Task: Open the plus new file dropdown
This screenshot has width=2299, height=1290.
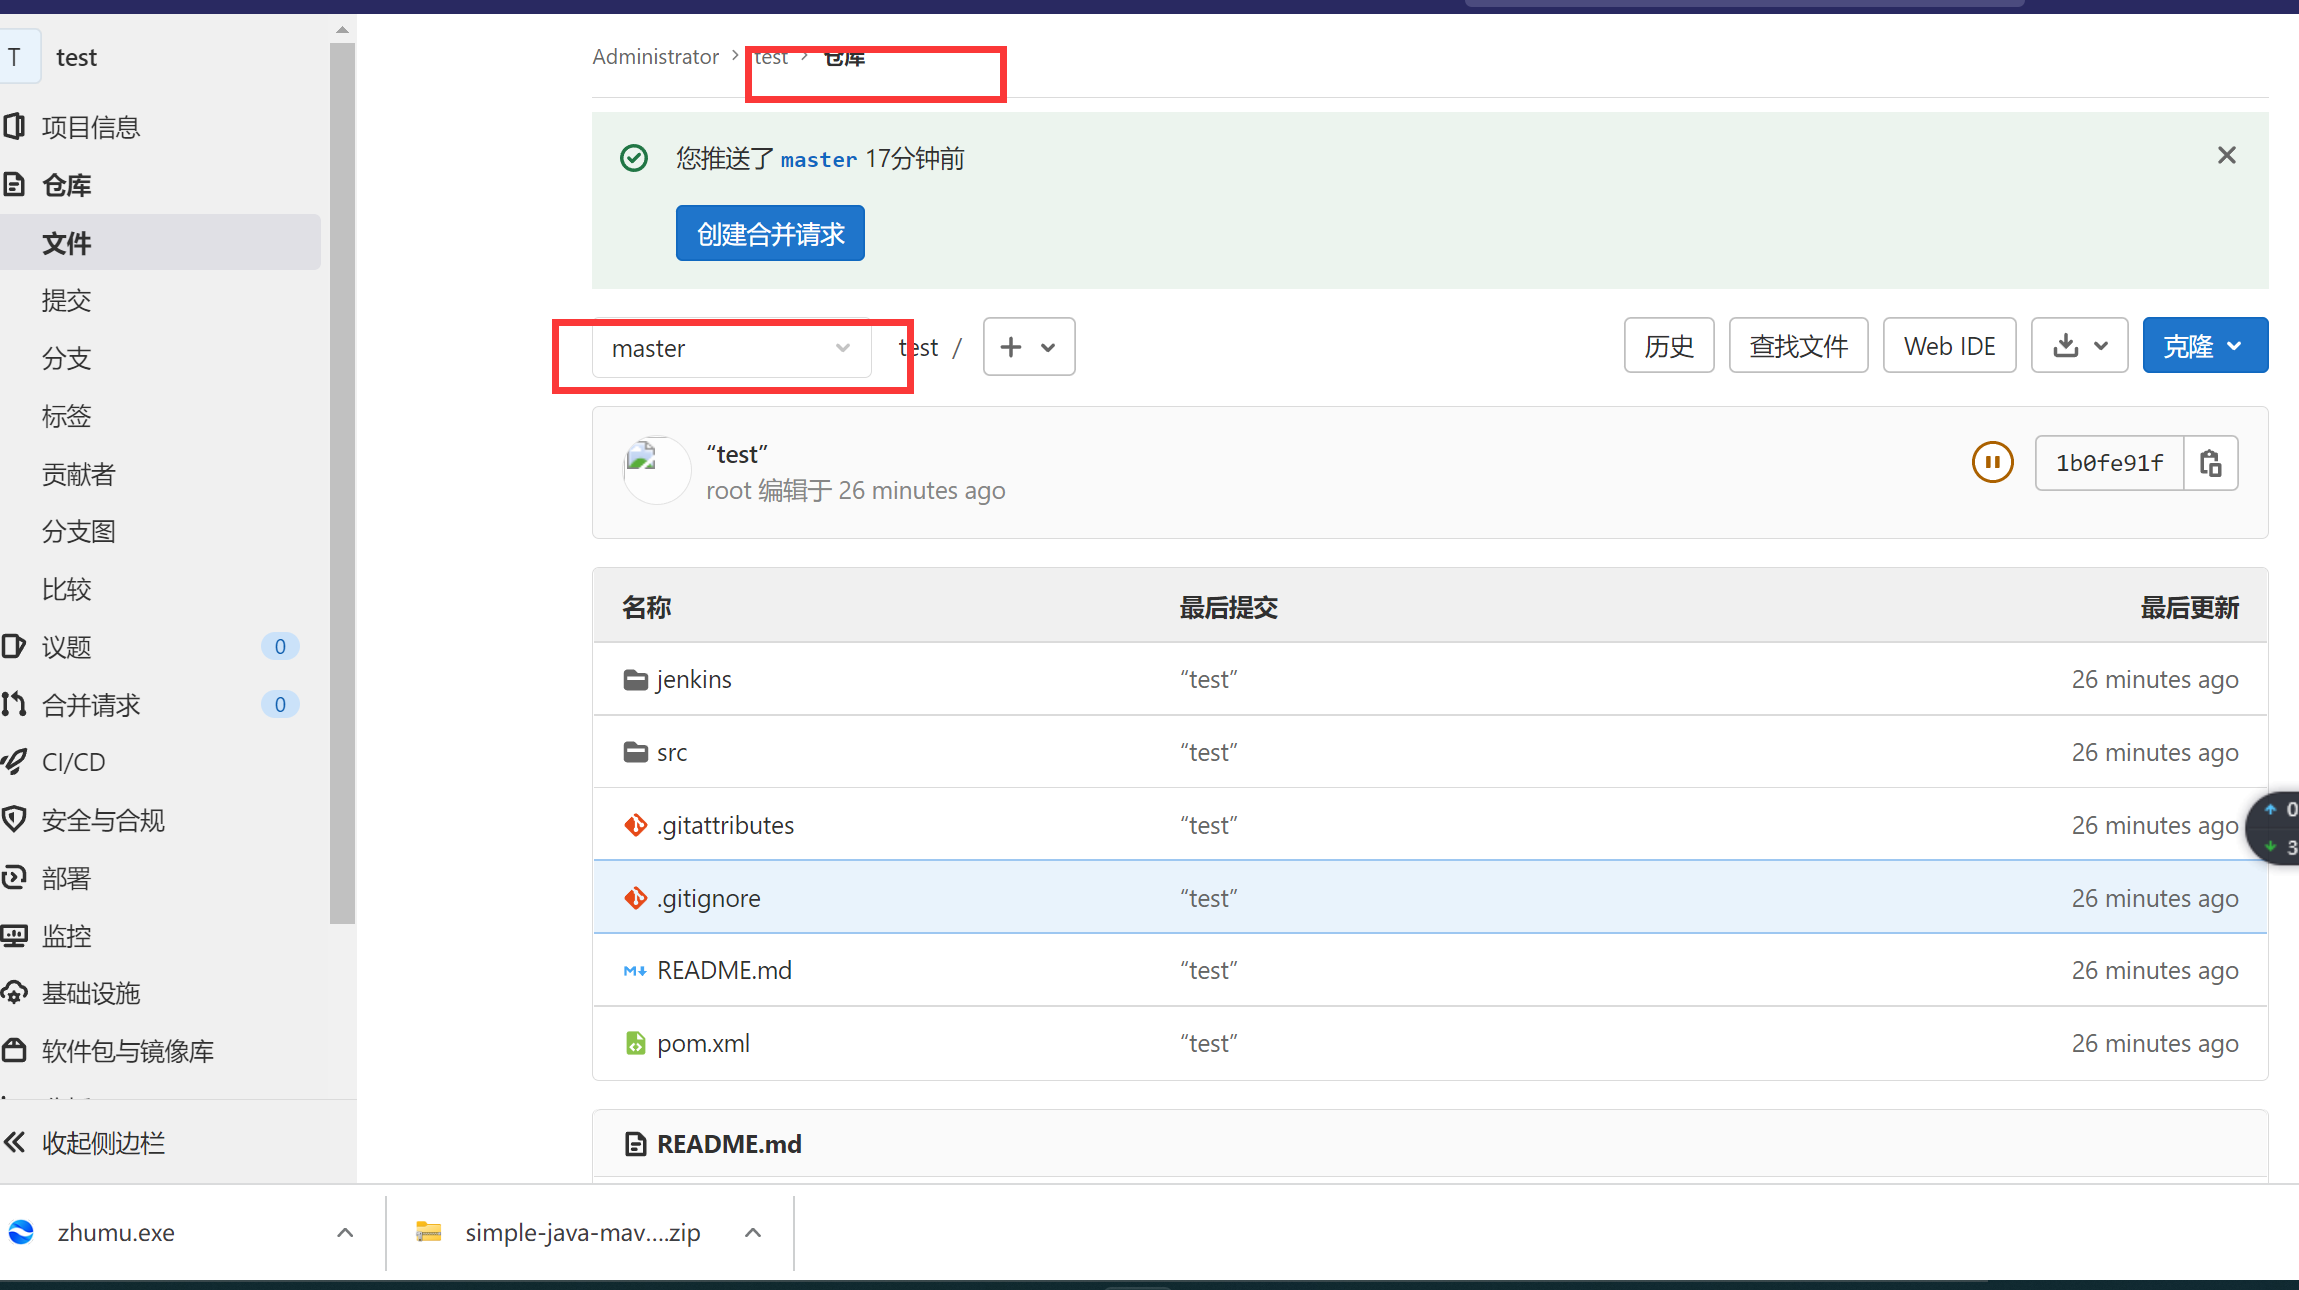Action: [x=1027, y=347]
